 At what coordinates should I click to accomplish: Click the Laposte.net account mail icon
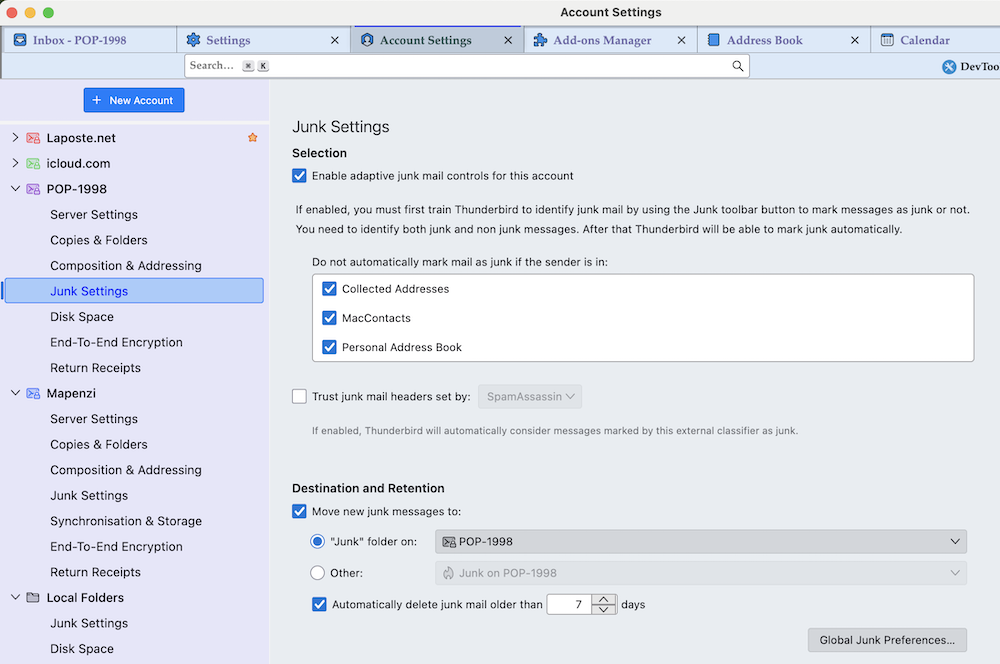(x=33, y=138)
